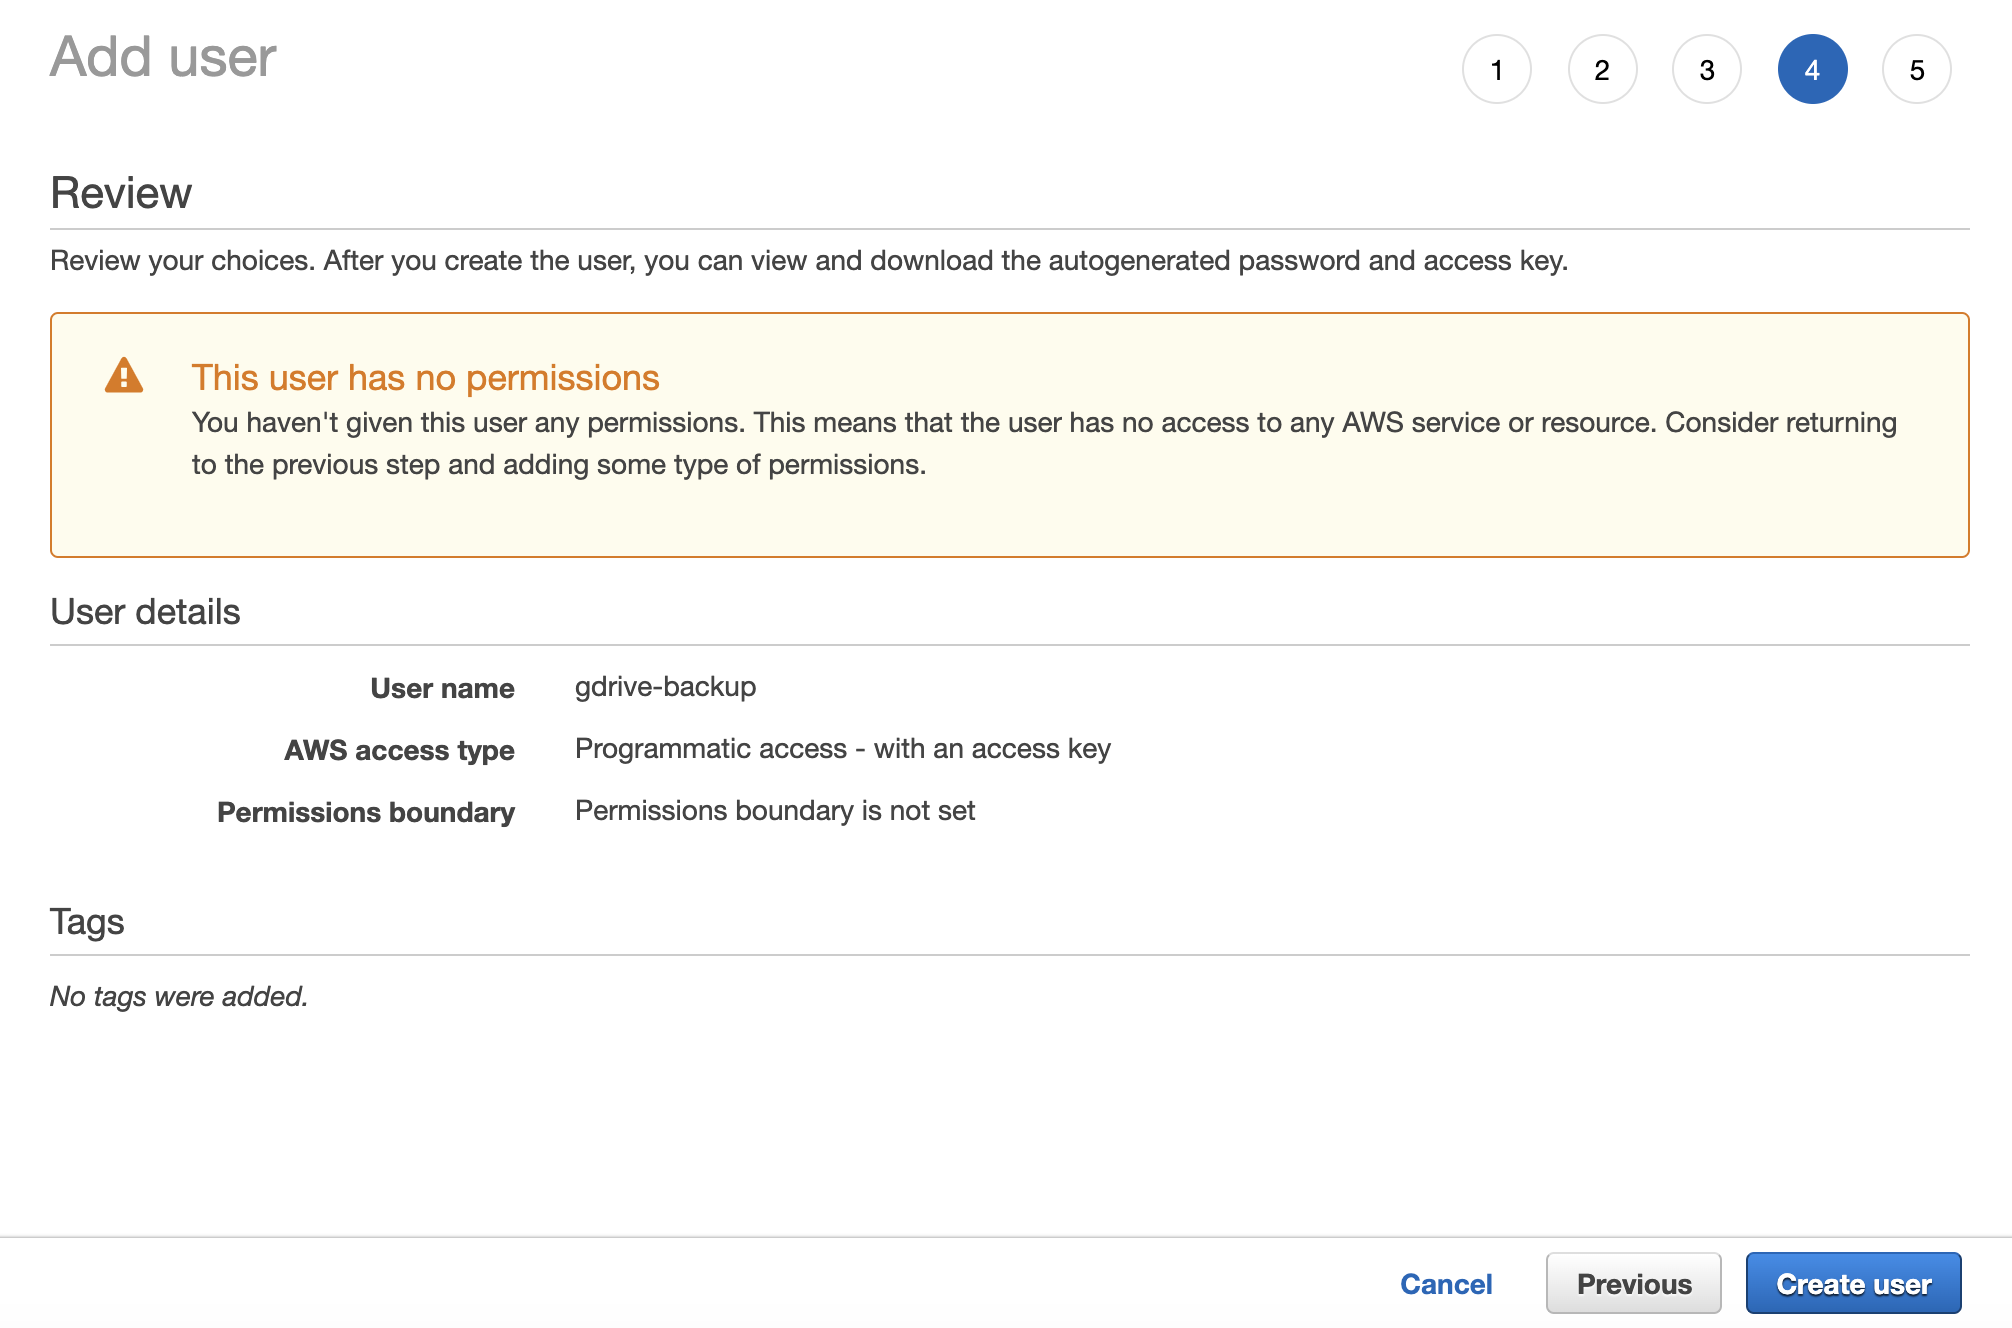2012x1328 pixels.
Task: Click the Create user button
Action: pyautogui.click(x=1853, y=1284)
